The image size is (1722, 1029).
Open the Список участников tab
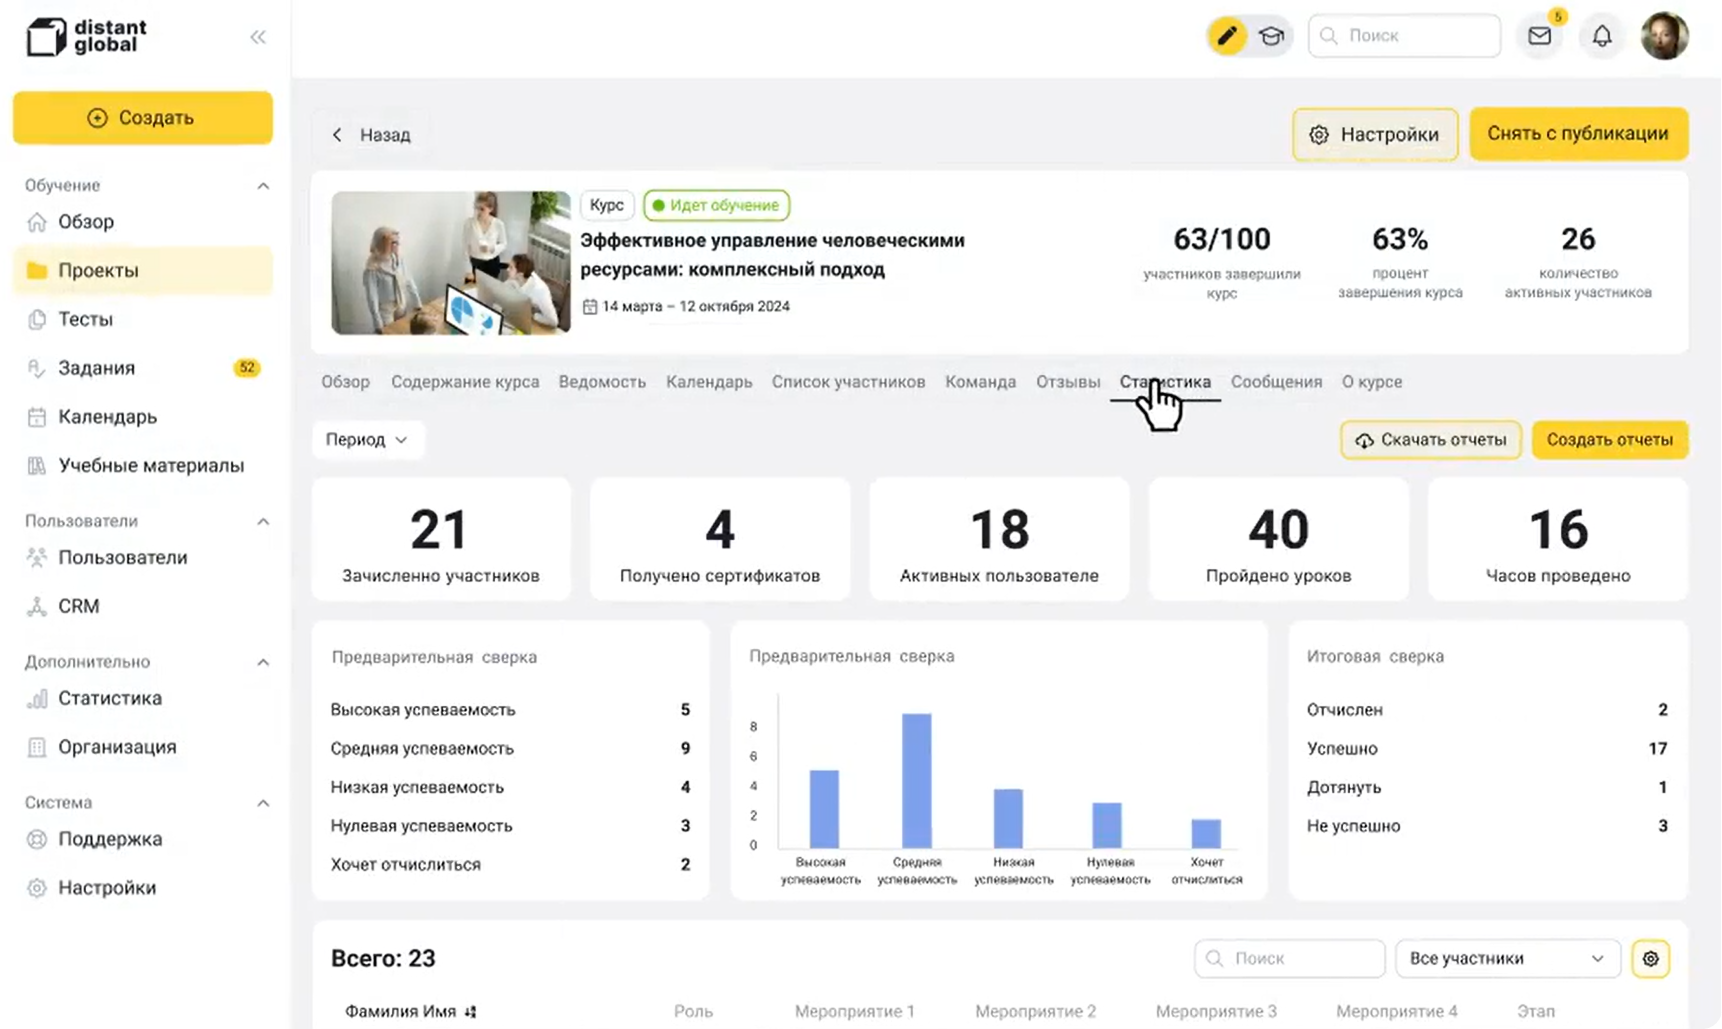(x=848, y=382)
